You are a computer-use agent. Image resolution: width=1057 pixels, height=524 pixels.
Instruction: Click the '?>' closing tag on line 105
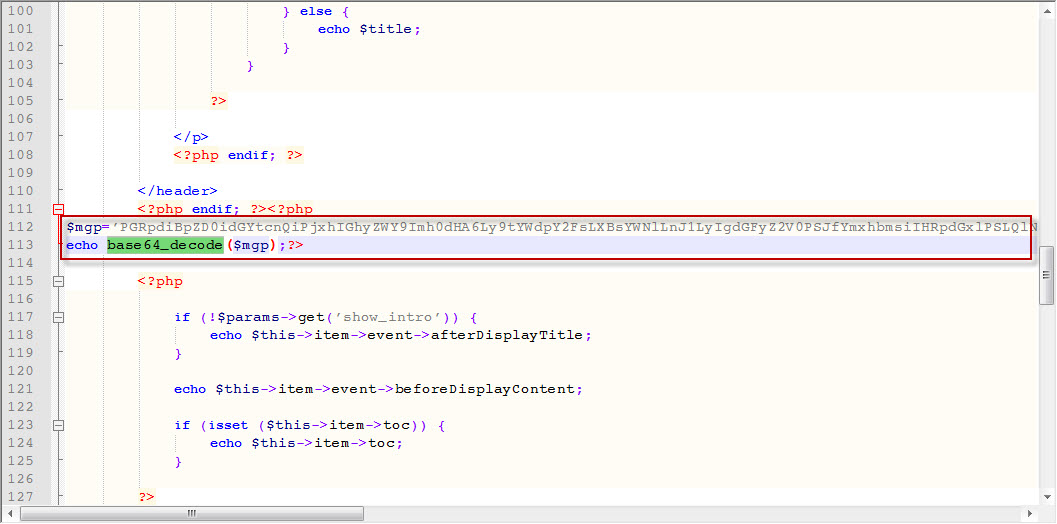[218, 101]
